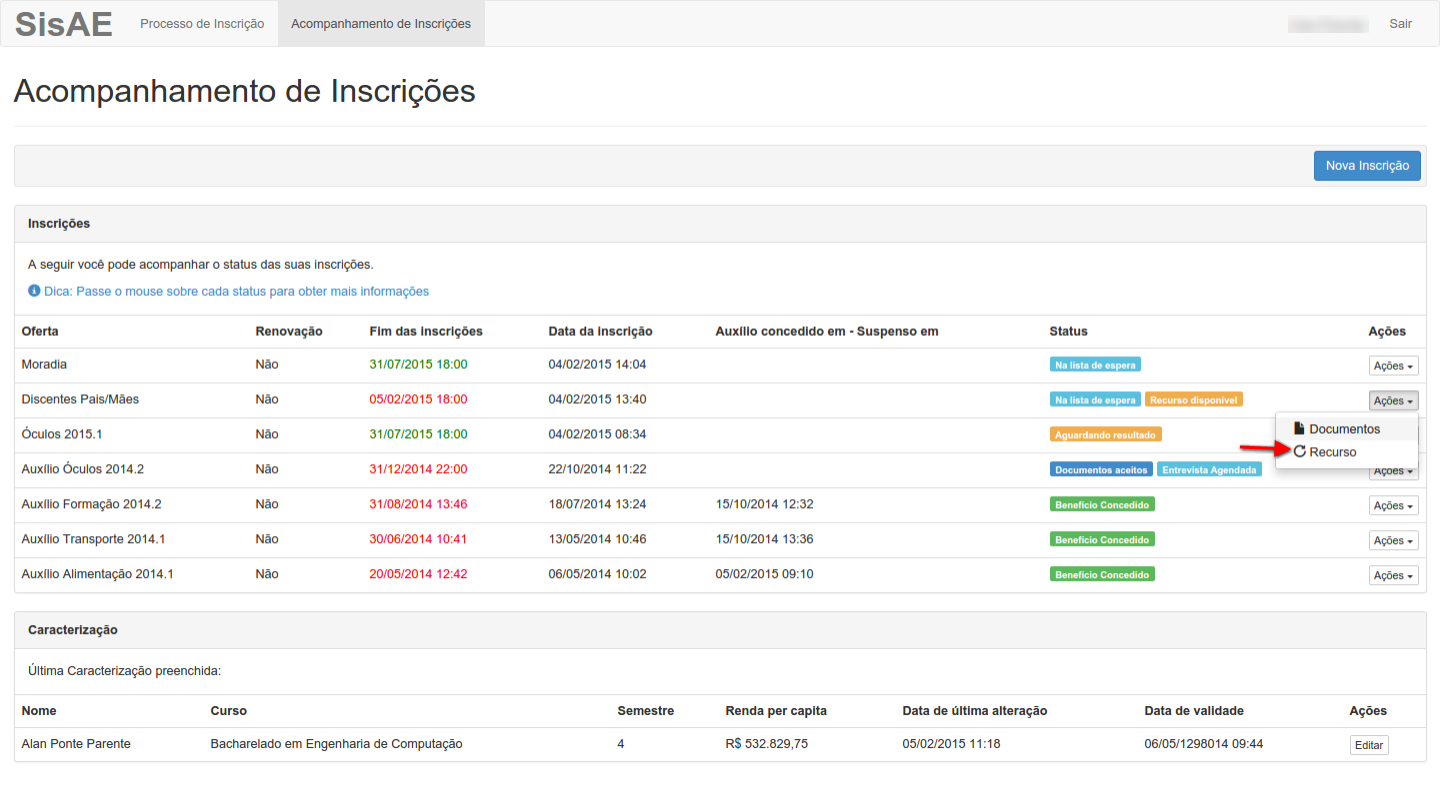The width and height of the screenshot is (1440, 790).
Task: Click last change date 05/02/2015 11:18
Action: 951,744
